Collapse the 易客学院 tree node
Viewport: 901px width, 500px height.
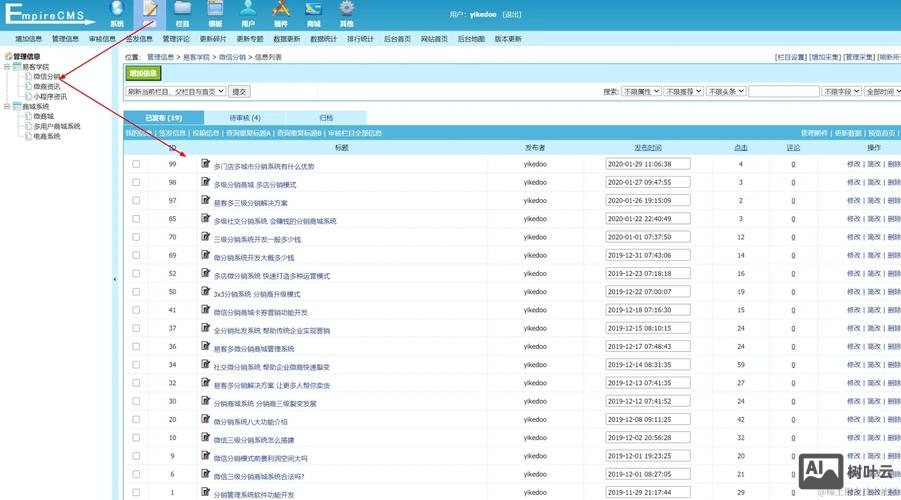point(7,67)
